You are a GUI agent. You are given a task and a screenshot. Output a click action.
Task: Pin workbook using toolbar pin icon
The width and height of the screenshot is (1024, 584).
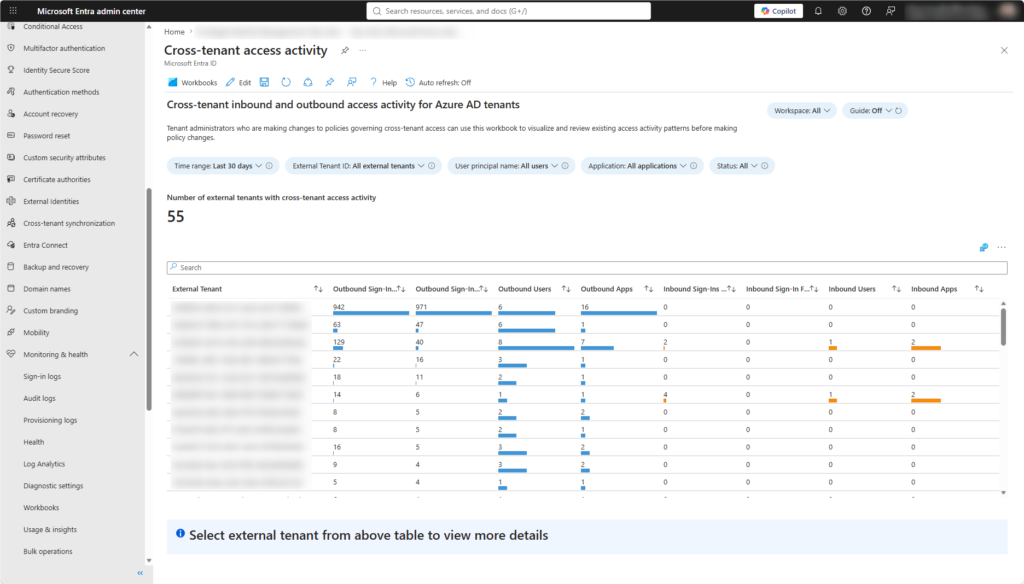(x=330, y=82)
